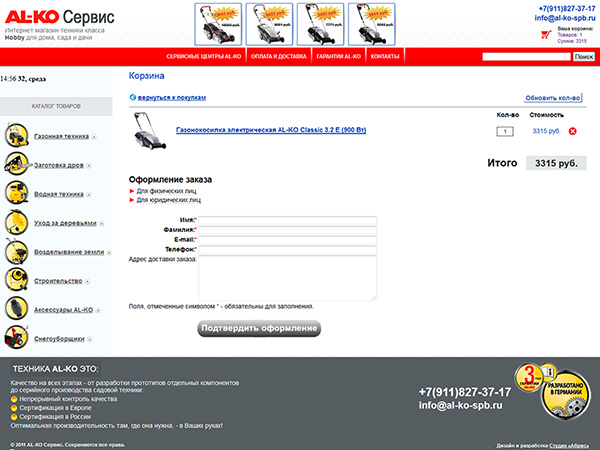Open the AL-KO accessories category icon
The width and height of the screenshot is (600, 450).
(16, 308)
